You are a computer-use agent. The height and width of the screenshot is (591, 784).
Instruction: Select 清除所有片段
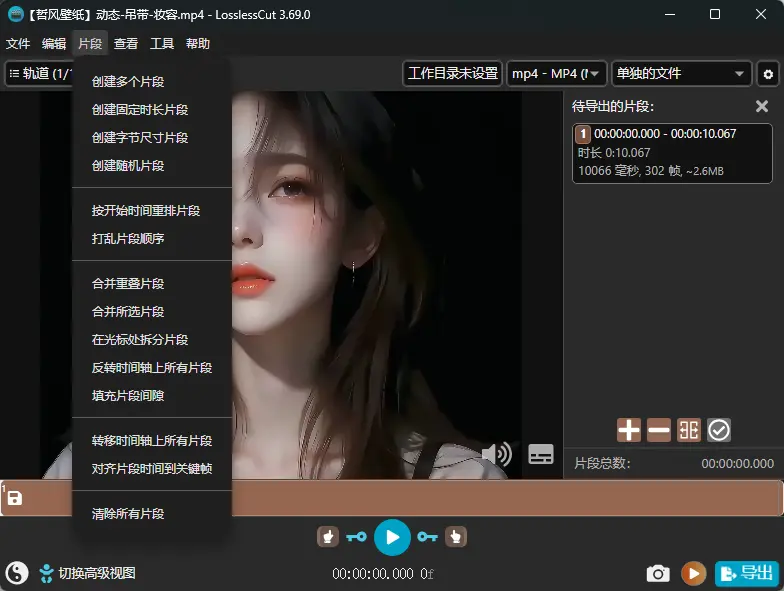coord(152,514)
